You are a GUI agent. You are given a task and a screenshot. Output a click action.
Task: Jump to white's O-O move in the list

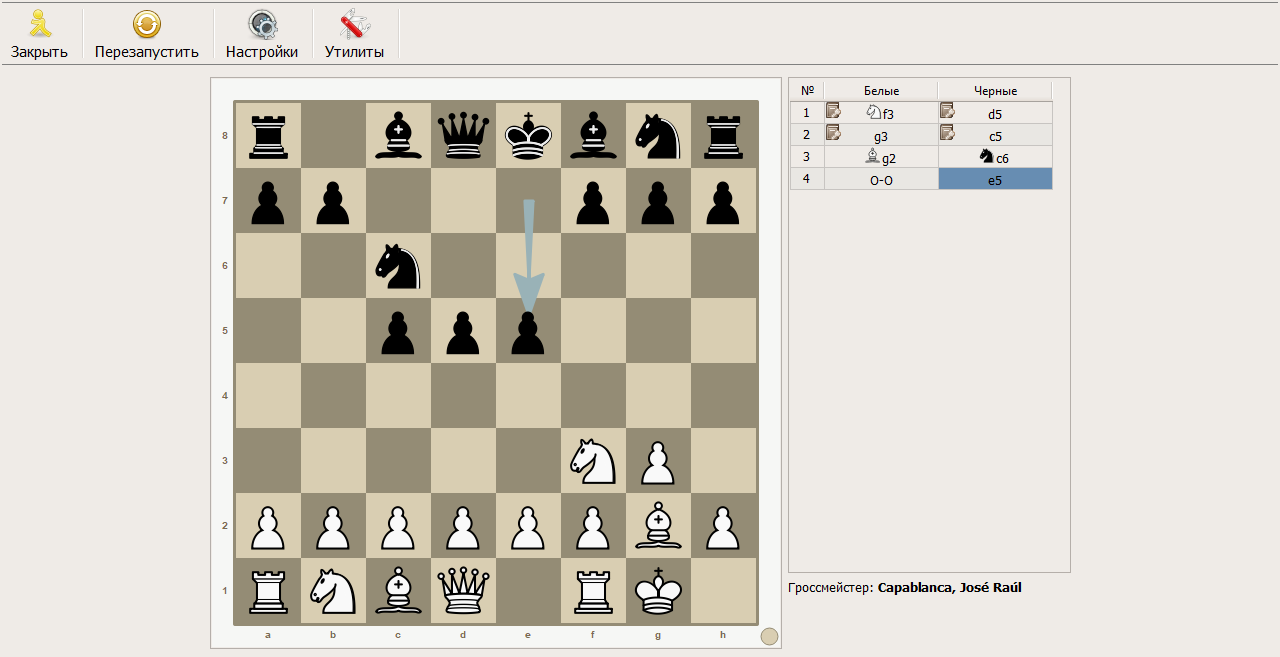coord(881,179)
